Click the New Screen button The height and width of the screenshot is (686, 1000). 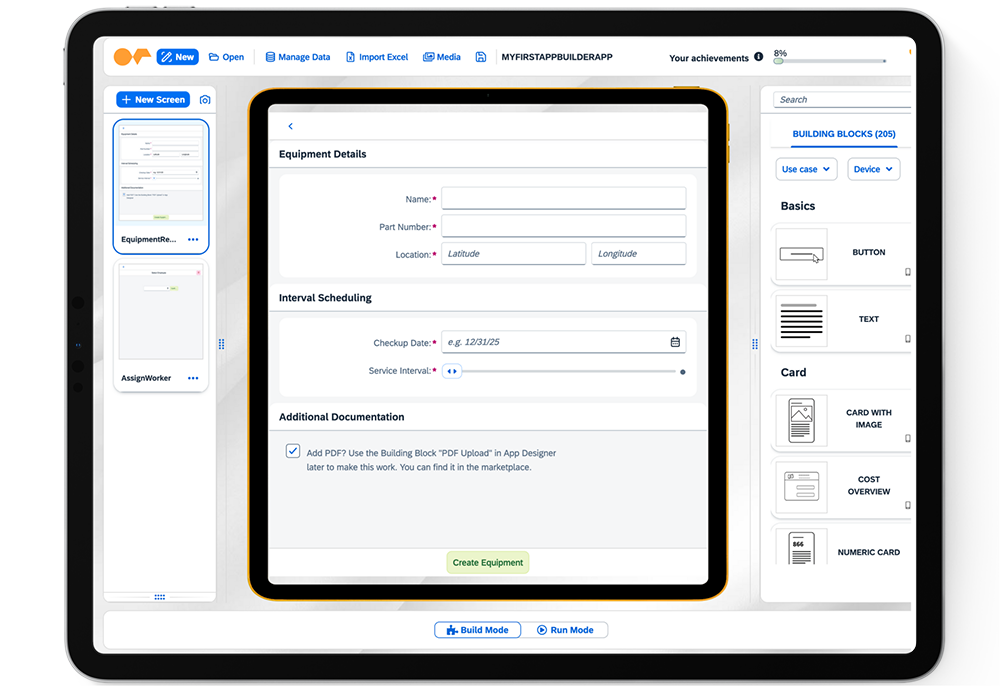click(153, 100)
